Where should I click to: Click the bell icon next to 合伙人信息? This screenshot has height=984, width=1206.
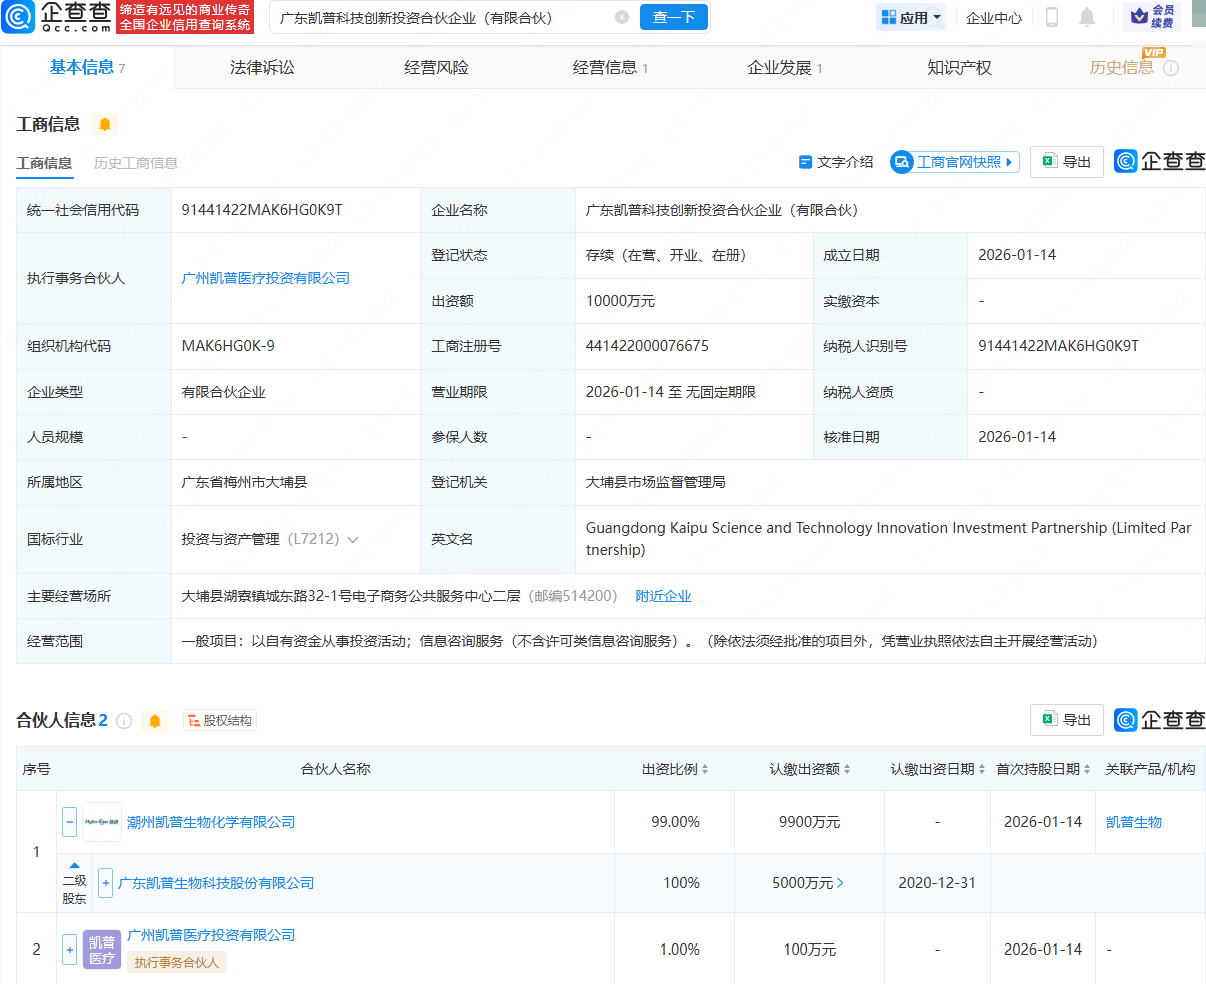[x=154, y=721]
